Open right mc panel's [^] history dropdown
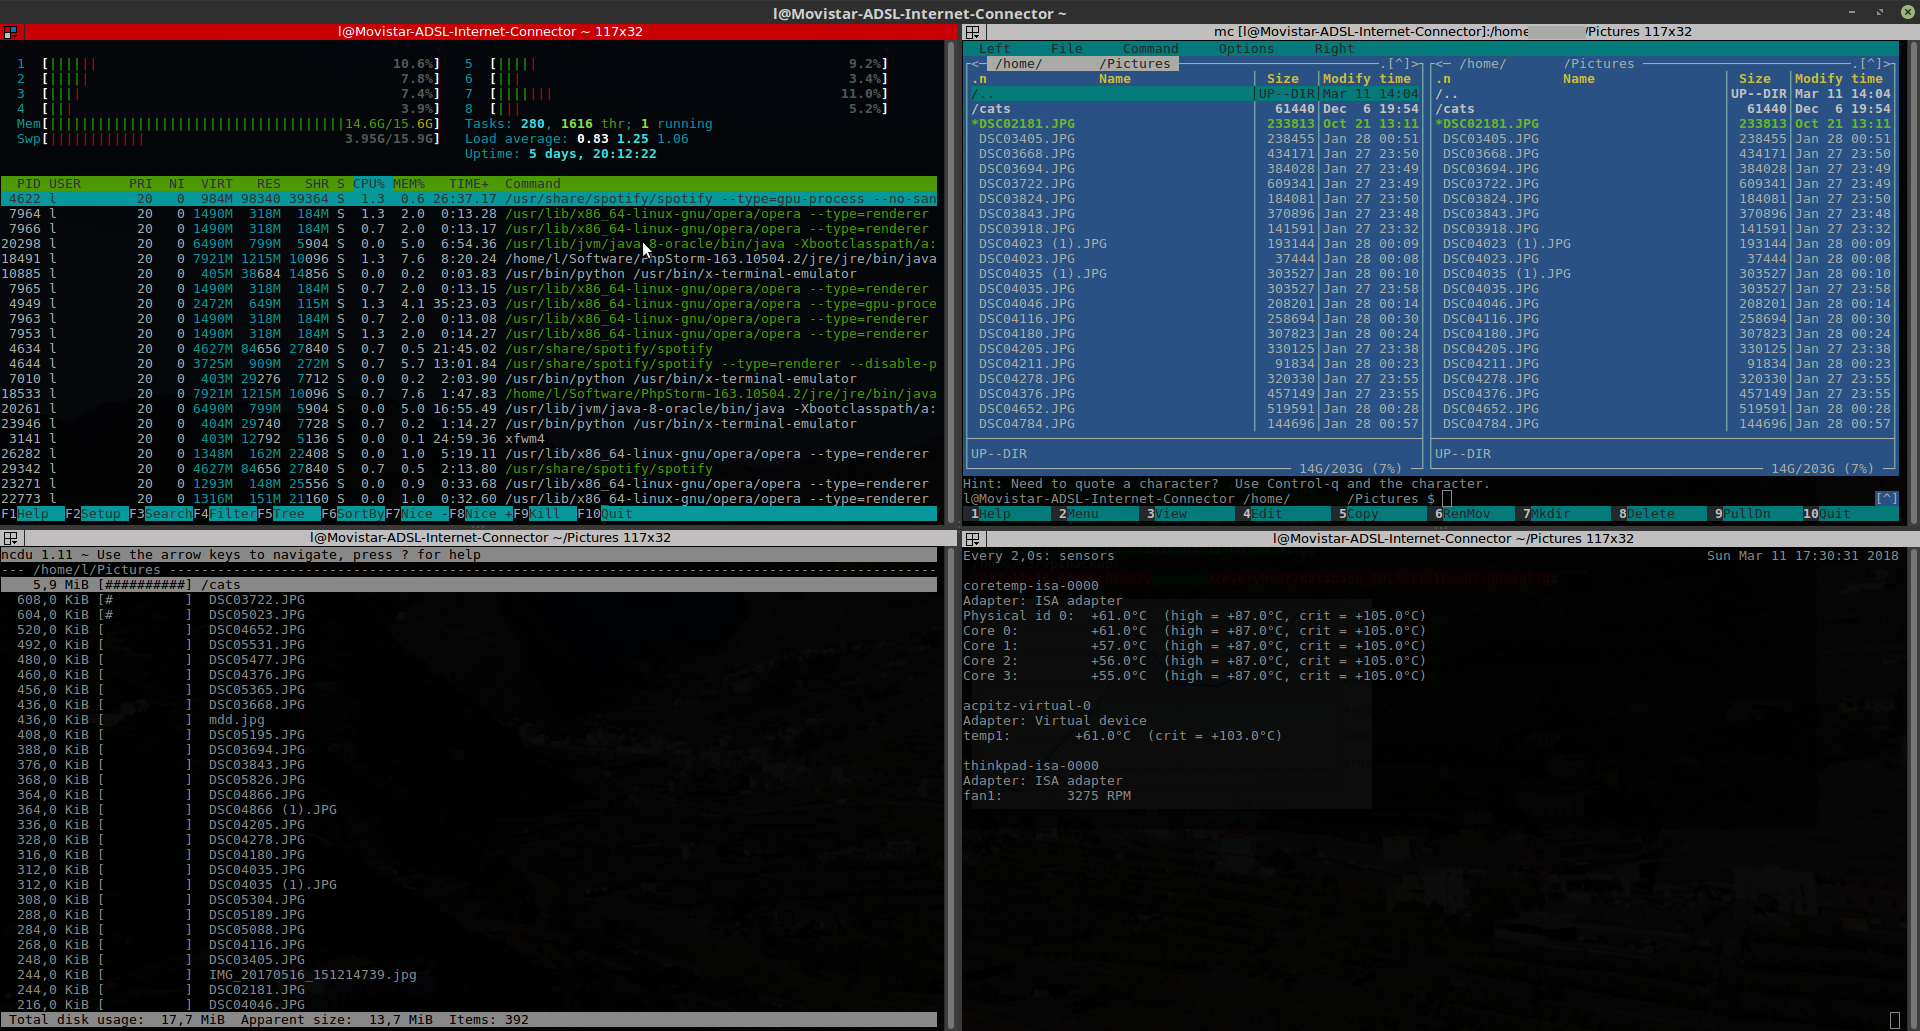The height and width of the screenshot is (1031, 1920). (1871, 64)
